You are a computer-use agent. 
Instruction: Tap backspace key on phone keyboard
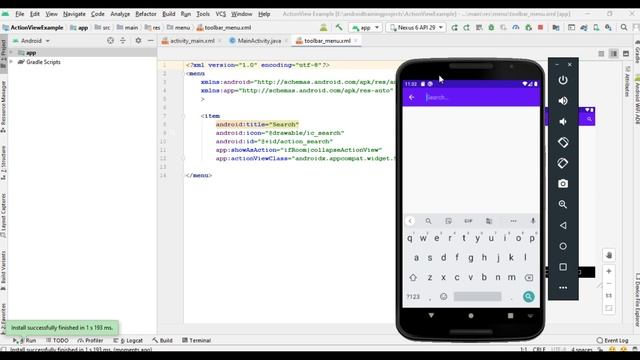pyautogui.click(x=529, y=278)
